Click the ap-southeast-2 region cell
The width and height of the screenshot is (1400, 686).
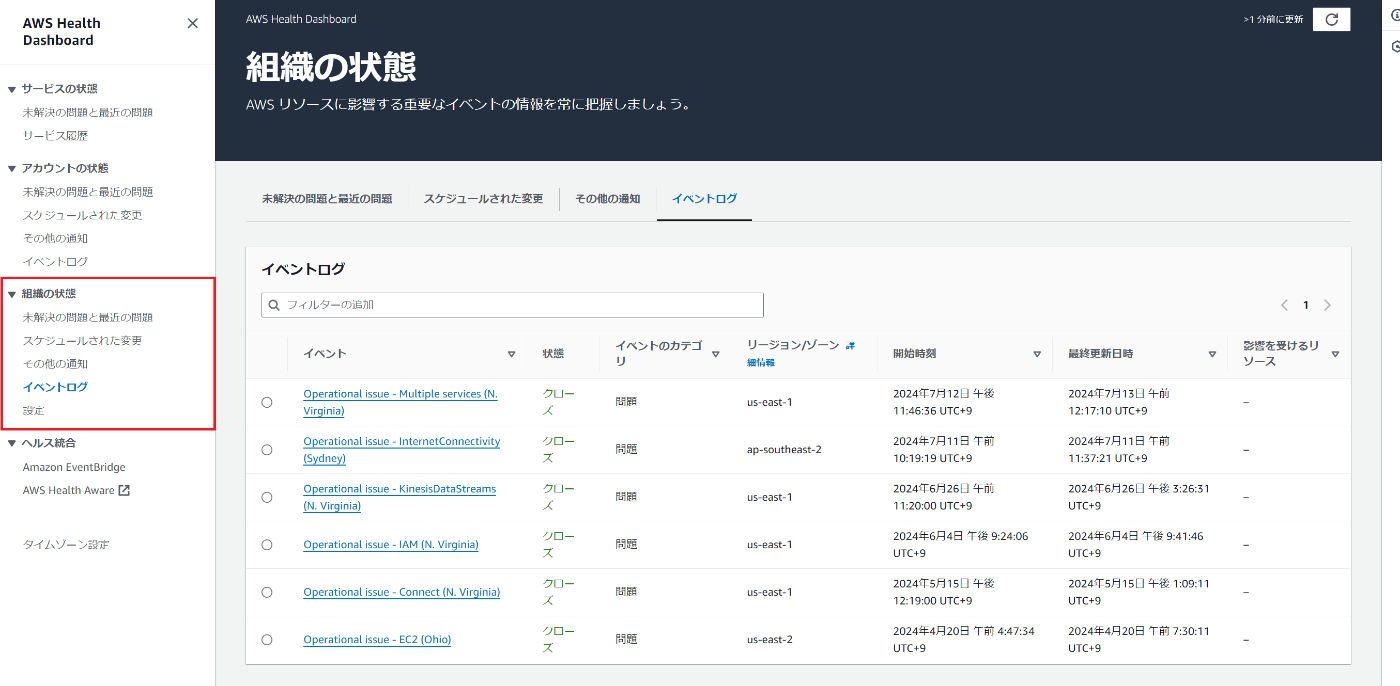click(x=784, y=450)
